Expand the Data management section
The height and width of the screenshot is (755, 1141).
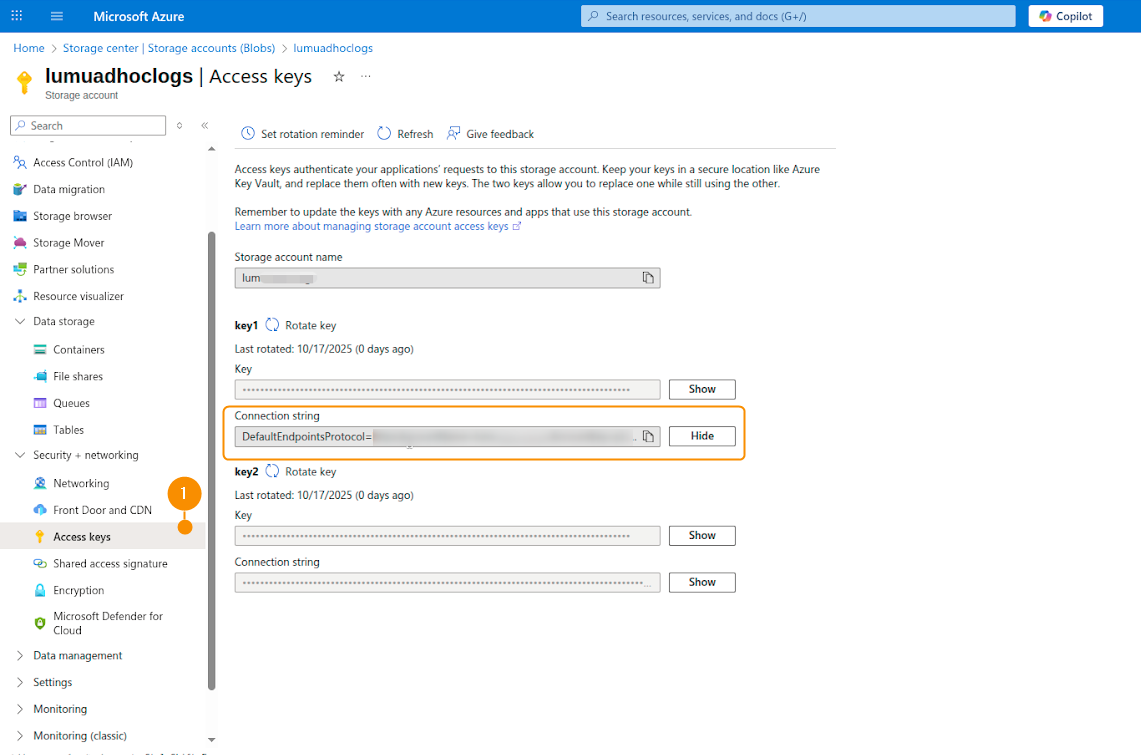(20, 656)
